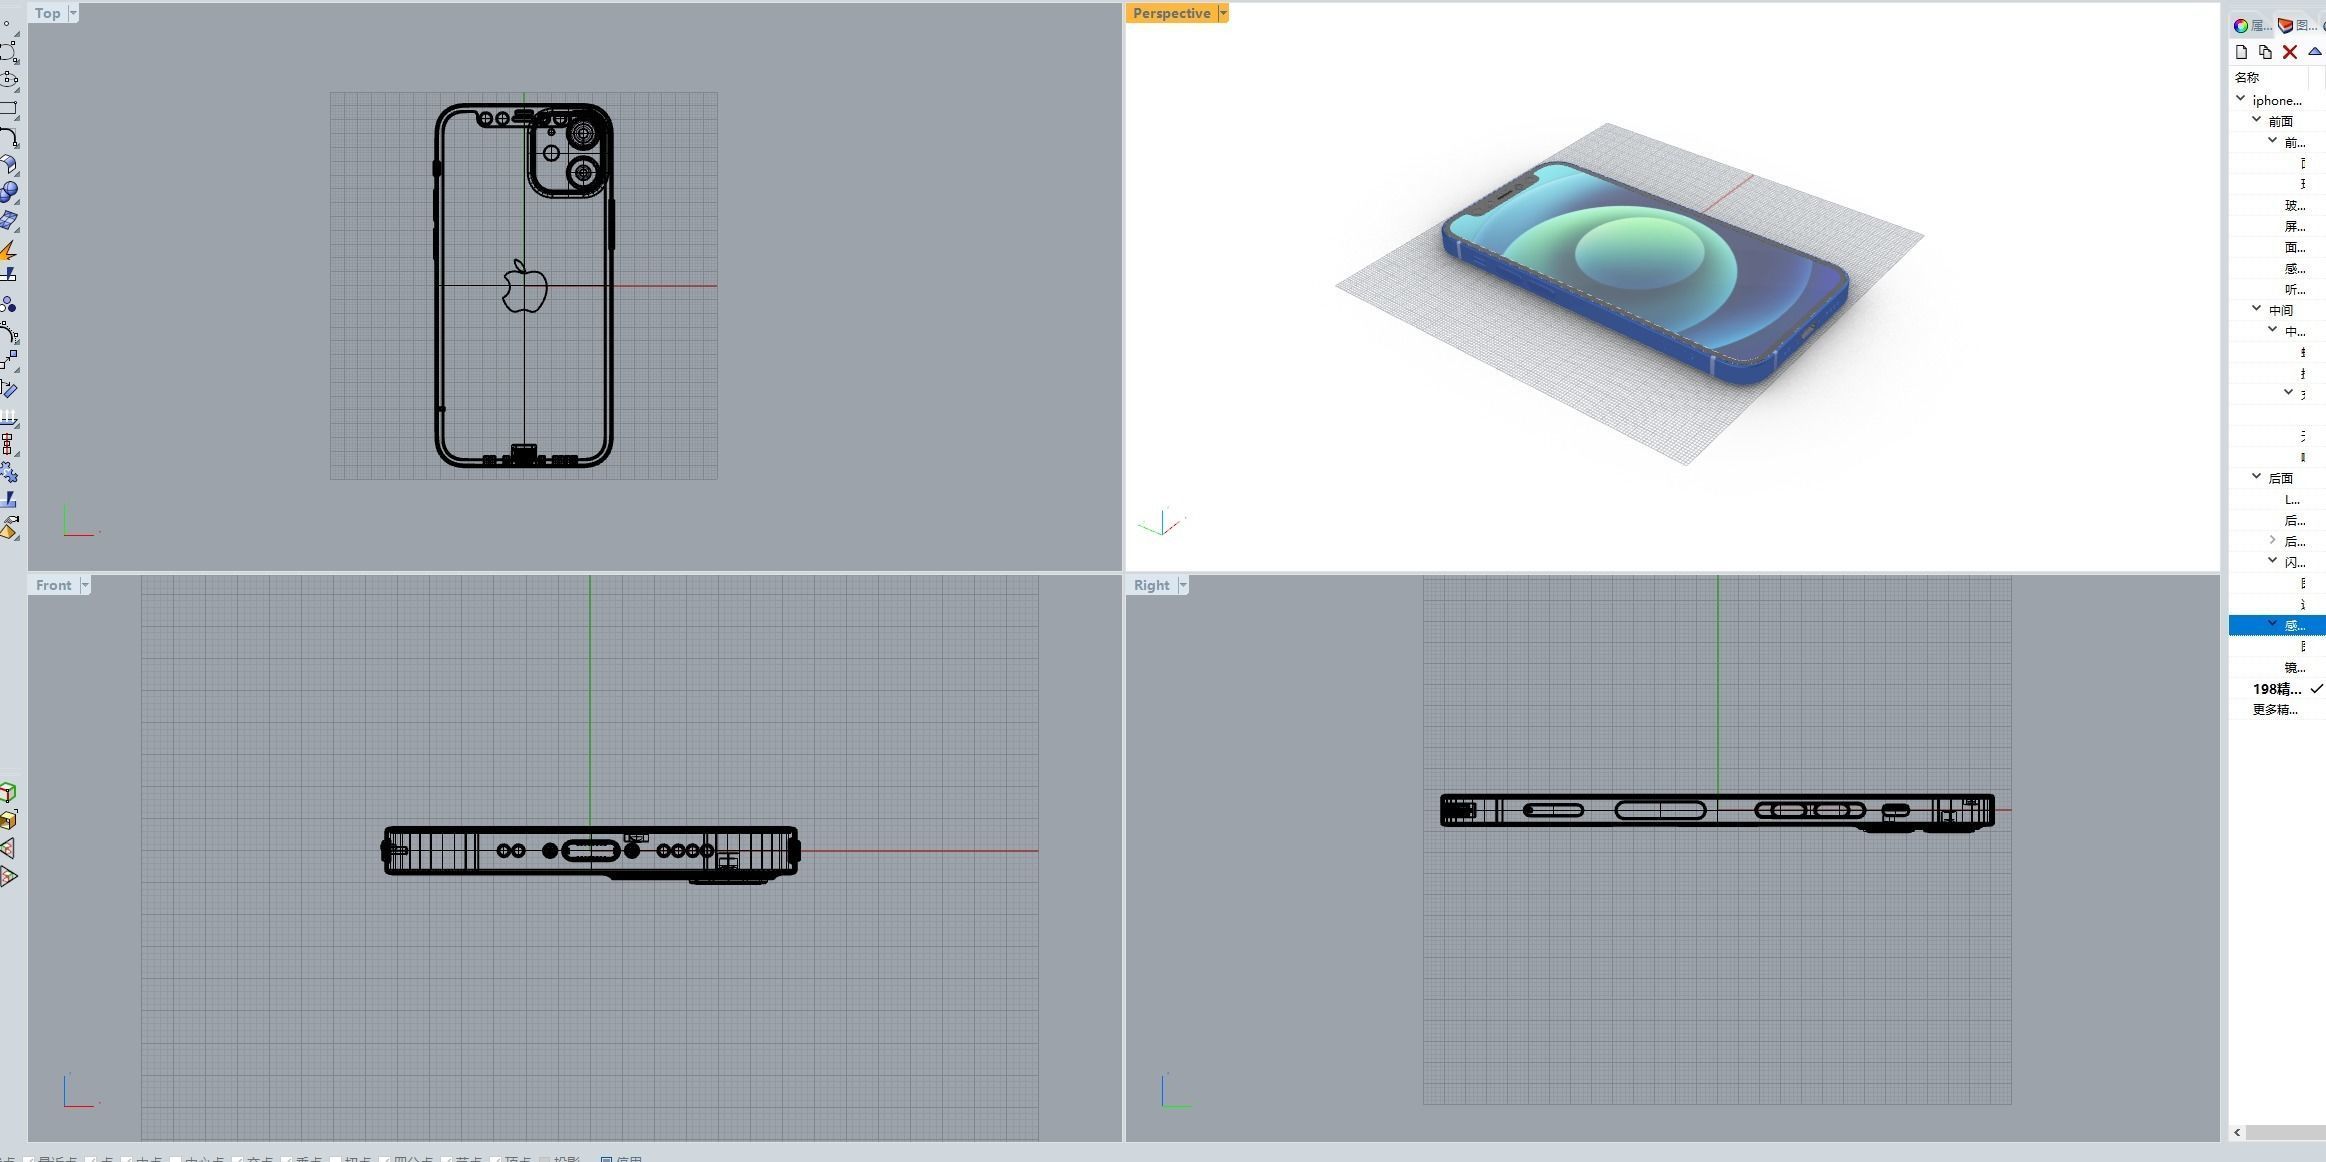Click the 名称 column header
This screenshot has height=1162, width=2326.
2270,77
